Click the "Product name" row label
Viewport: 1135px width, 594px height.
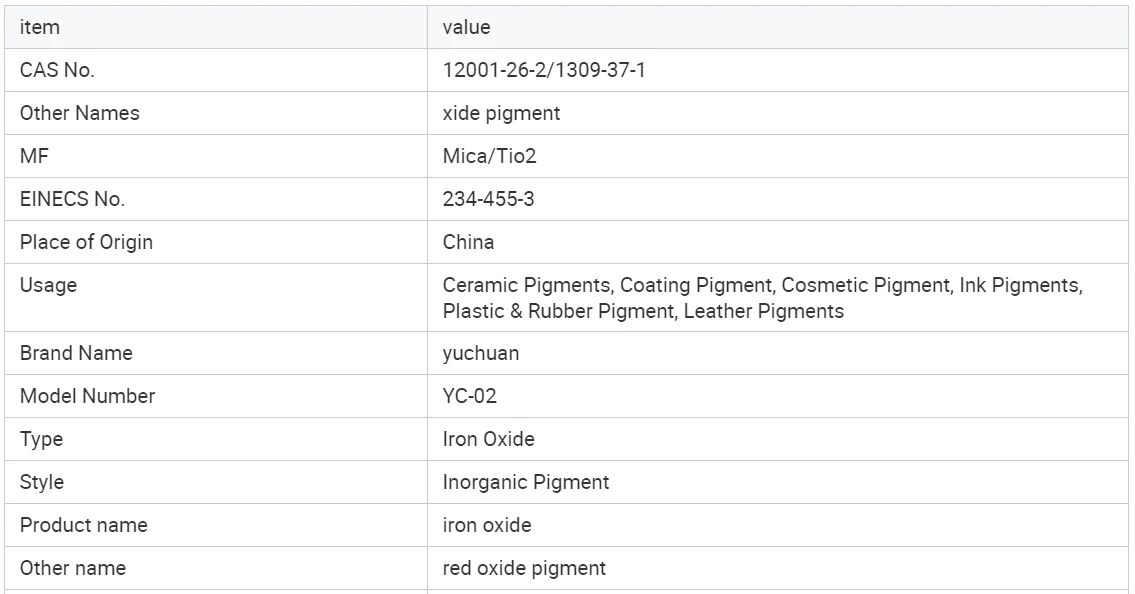click(83, 525)
